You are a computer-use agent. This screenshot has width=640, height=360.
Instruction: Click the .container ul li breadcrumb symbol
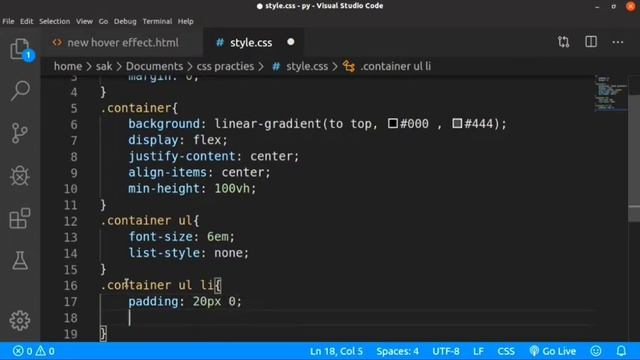[x=387, y=66]
